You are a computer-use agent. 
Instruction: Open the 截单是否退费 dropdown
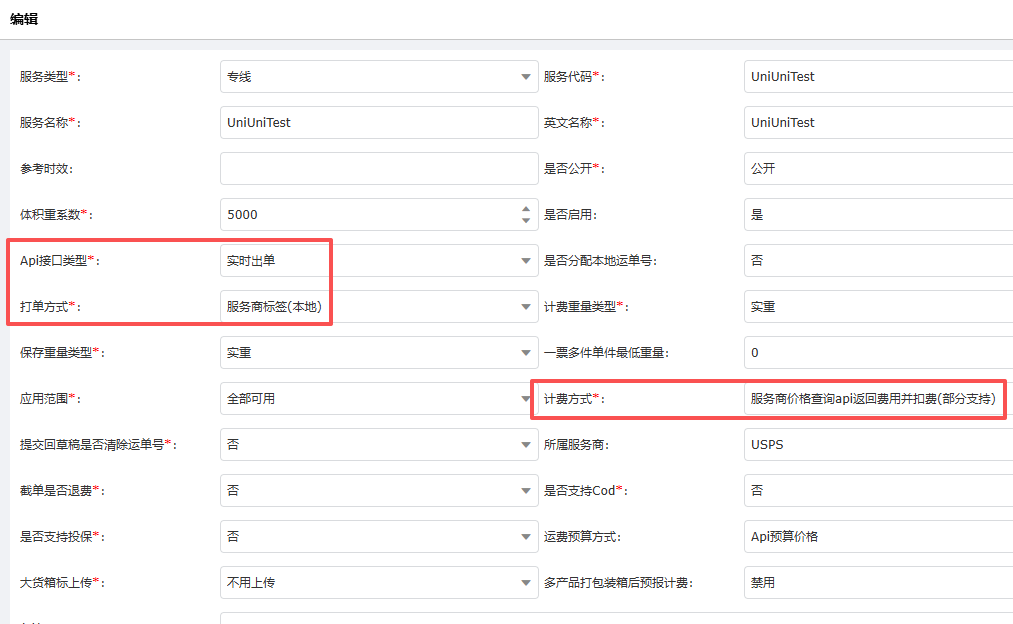(x=379, y=491)
